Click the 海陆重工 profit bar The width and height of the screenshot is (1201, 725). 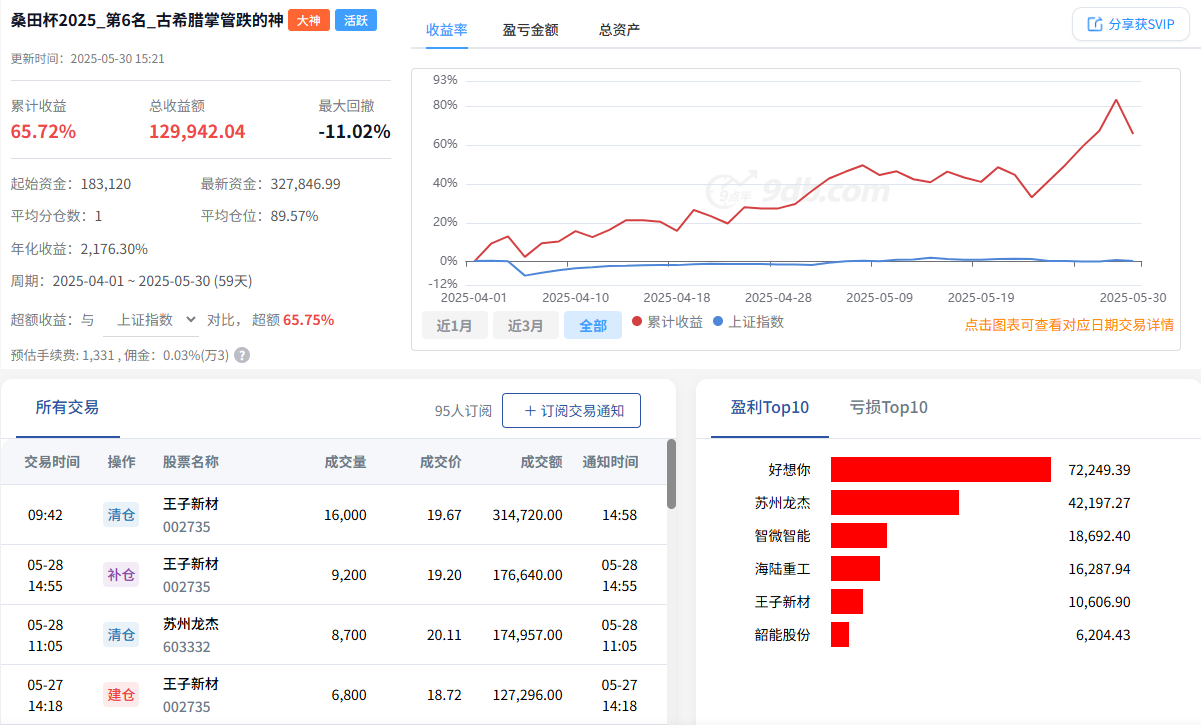855,568
